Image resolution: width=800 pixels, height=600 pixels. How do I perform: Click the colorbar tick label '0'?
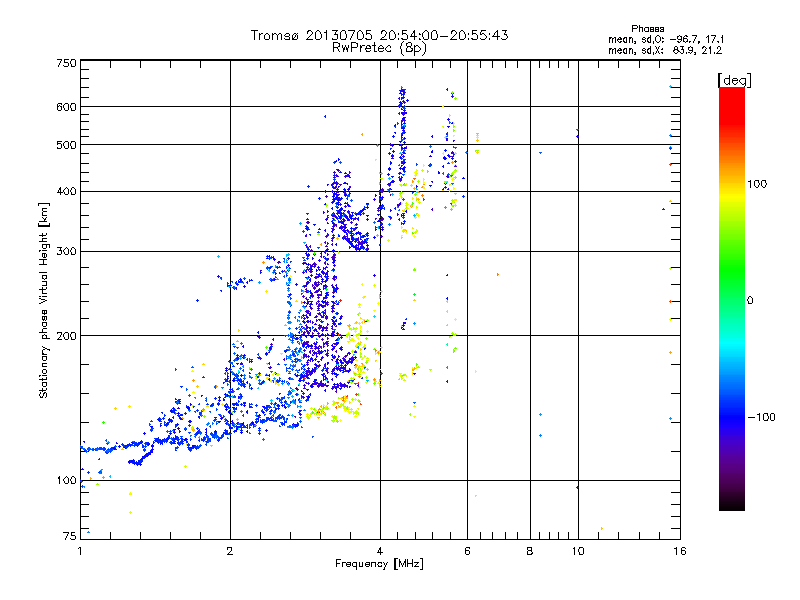pos(750,301)
